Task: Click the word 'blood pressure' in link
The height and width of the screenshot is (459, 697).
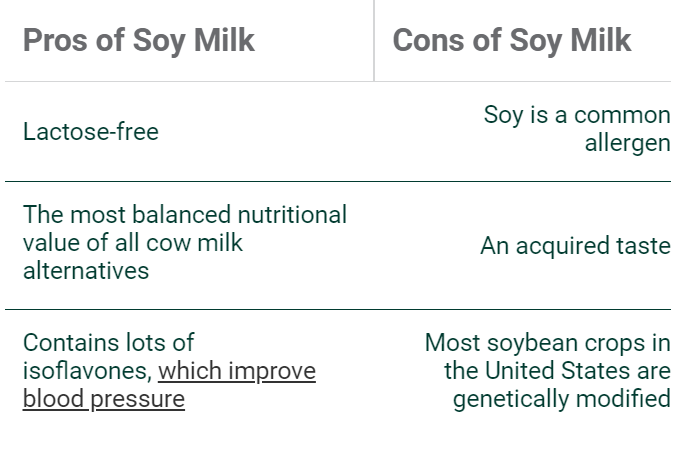Action: [x=104, y=399]
